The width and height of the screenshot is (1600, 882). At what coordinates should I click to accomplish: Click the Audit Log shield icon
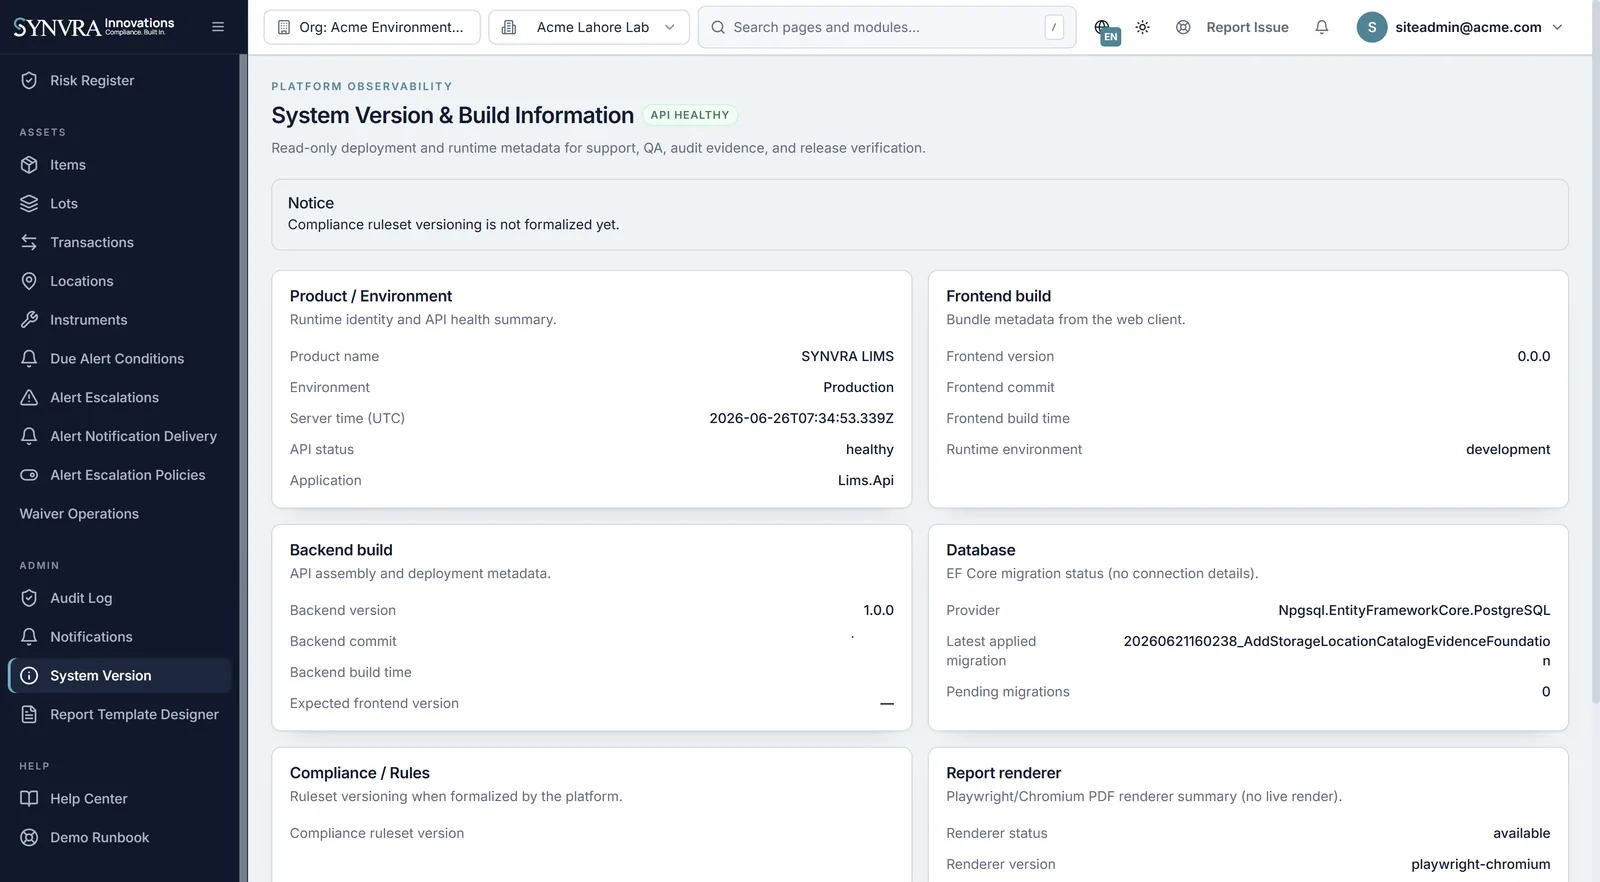pyautogui.click(x=29, y=598)
